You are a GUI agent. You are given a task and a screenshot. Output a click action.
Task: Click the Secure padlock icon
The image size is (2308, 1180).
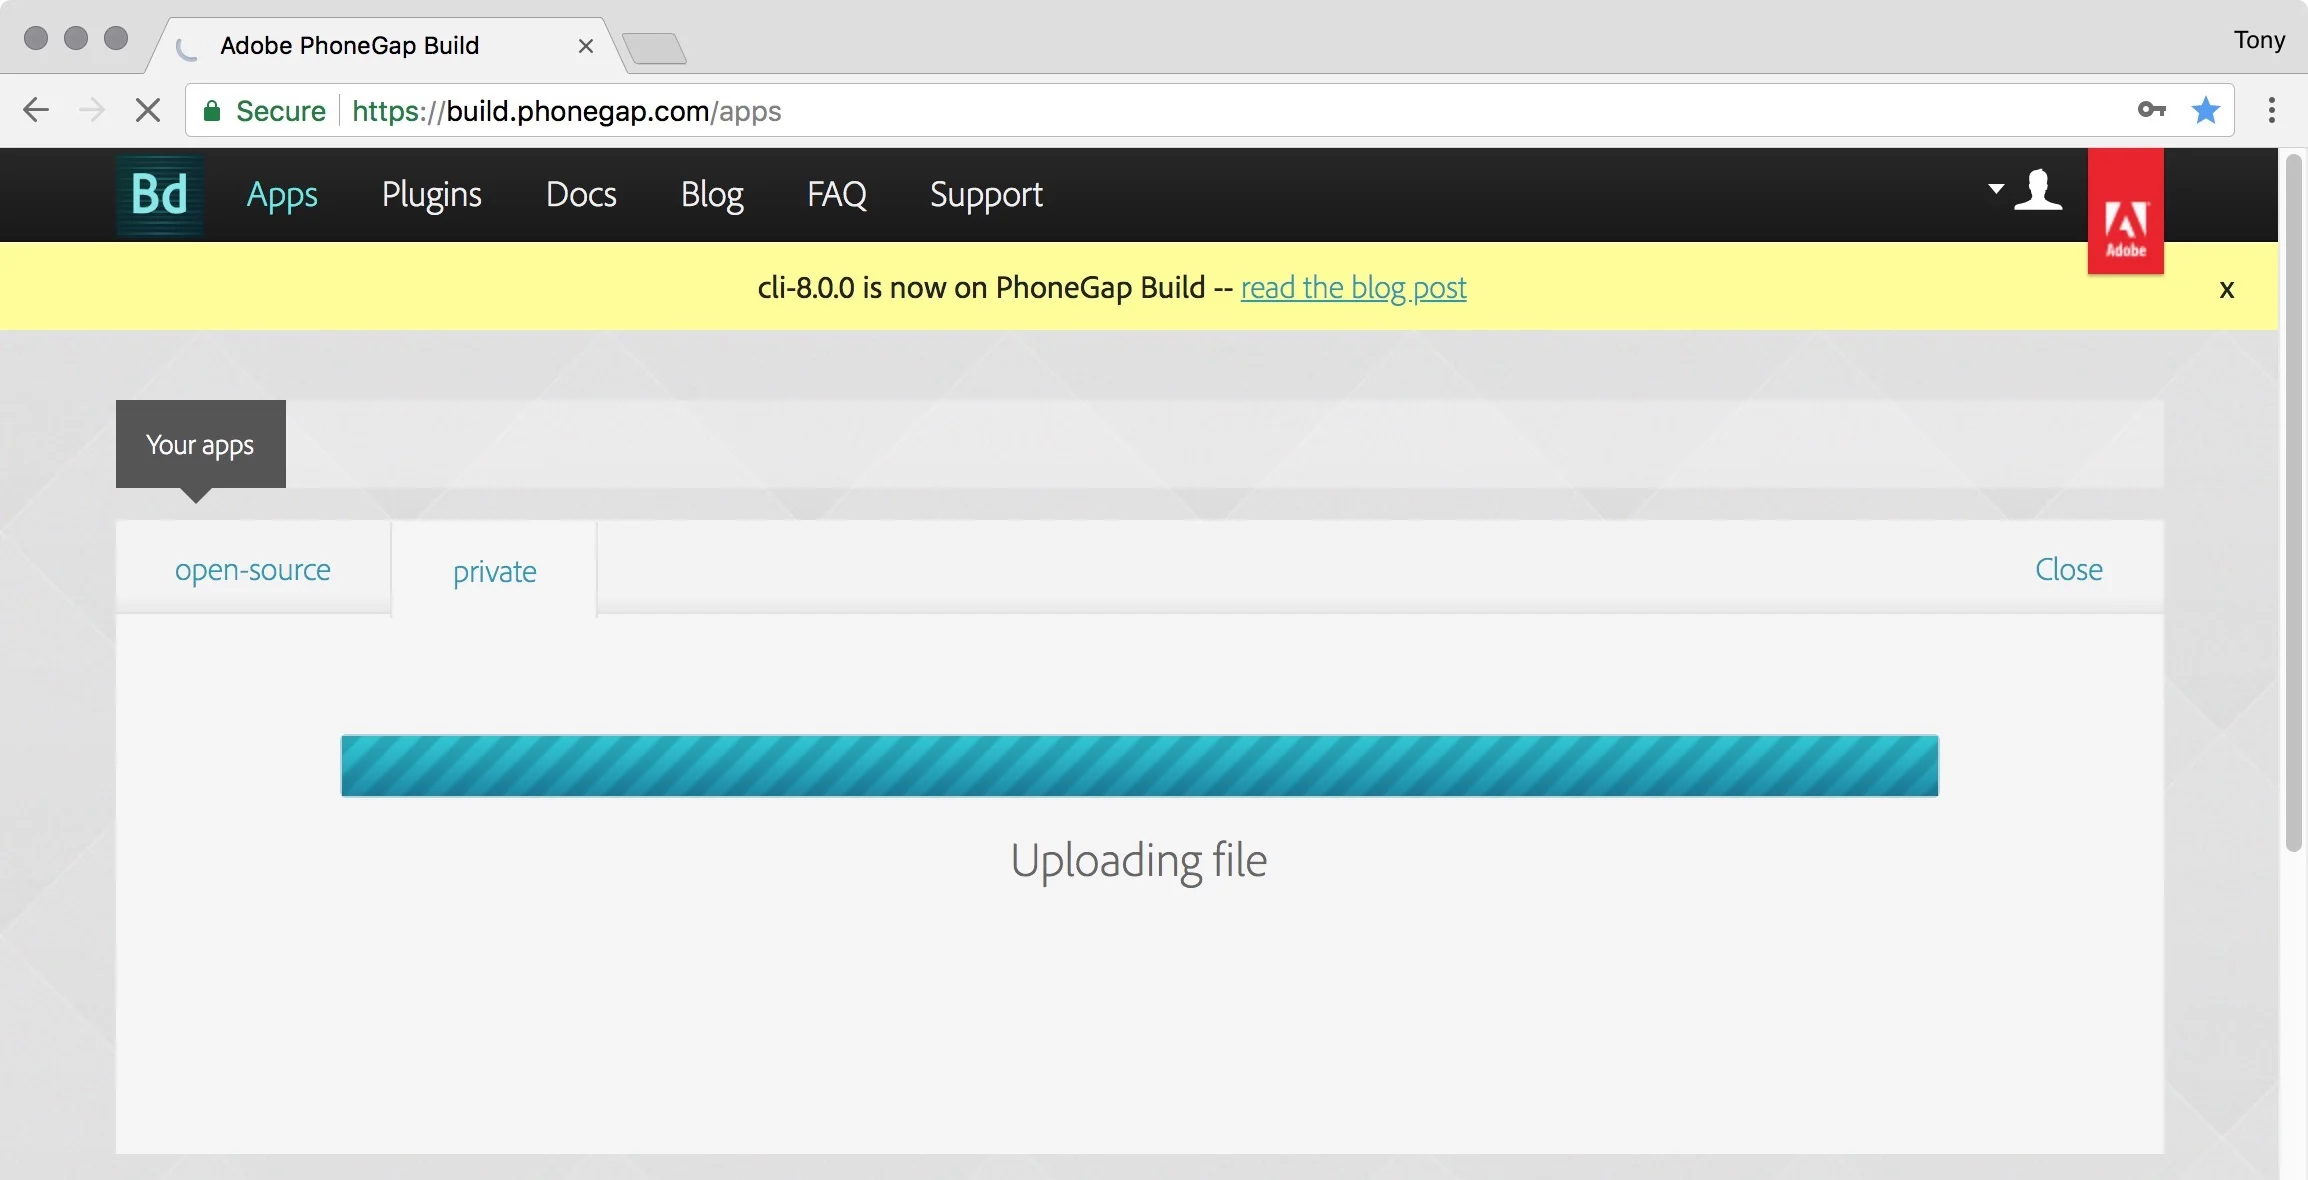[x=211, y=111]
